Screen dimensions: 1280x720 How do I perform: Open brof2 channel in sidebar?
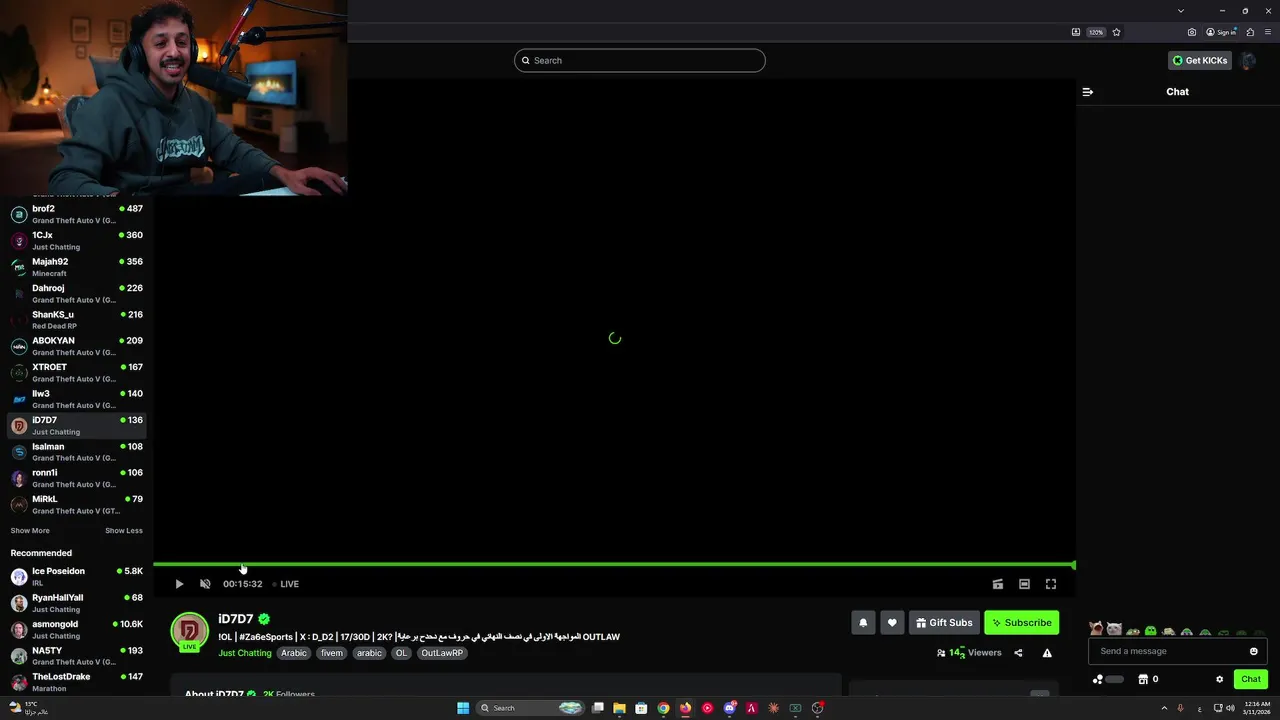pyautogui.click(x=76, y=215)
